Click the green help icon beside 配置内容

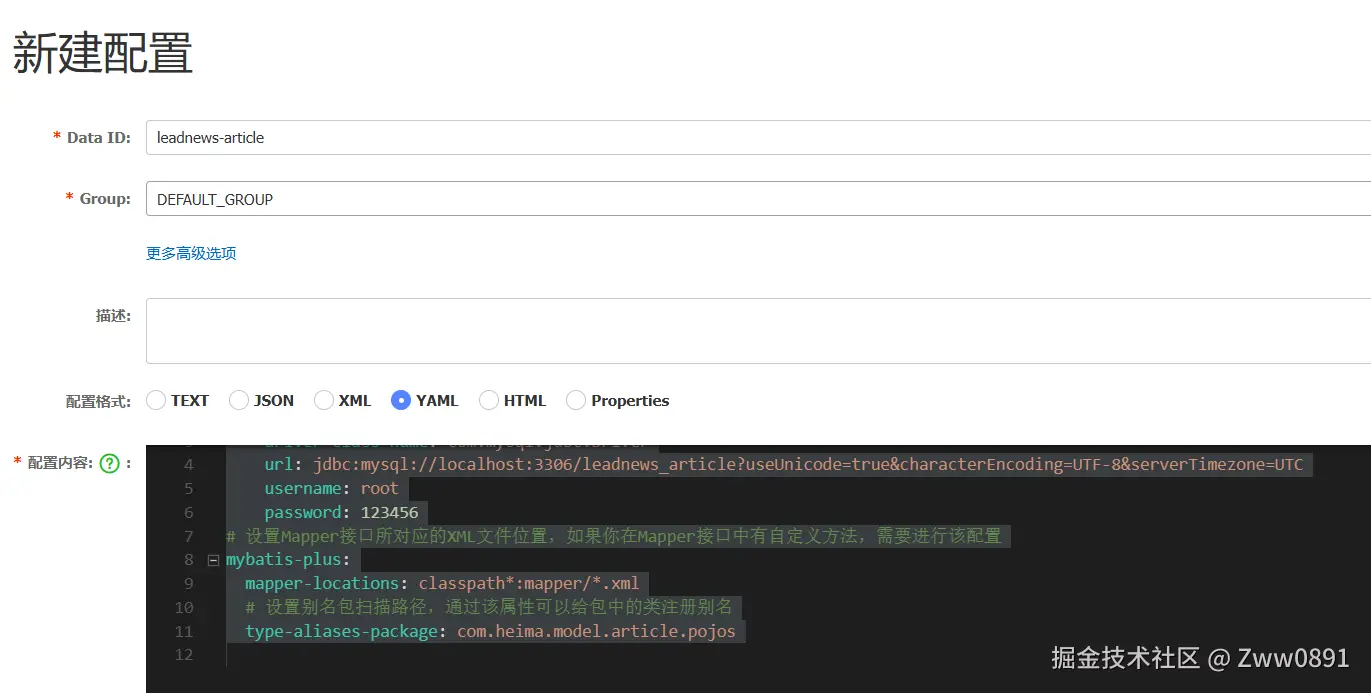(109, 463)
